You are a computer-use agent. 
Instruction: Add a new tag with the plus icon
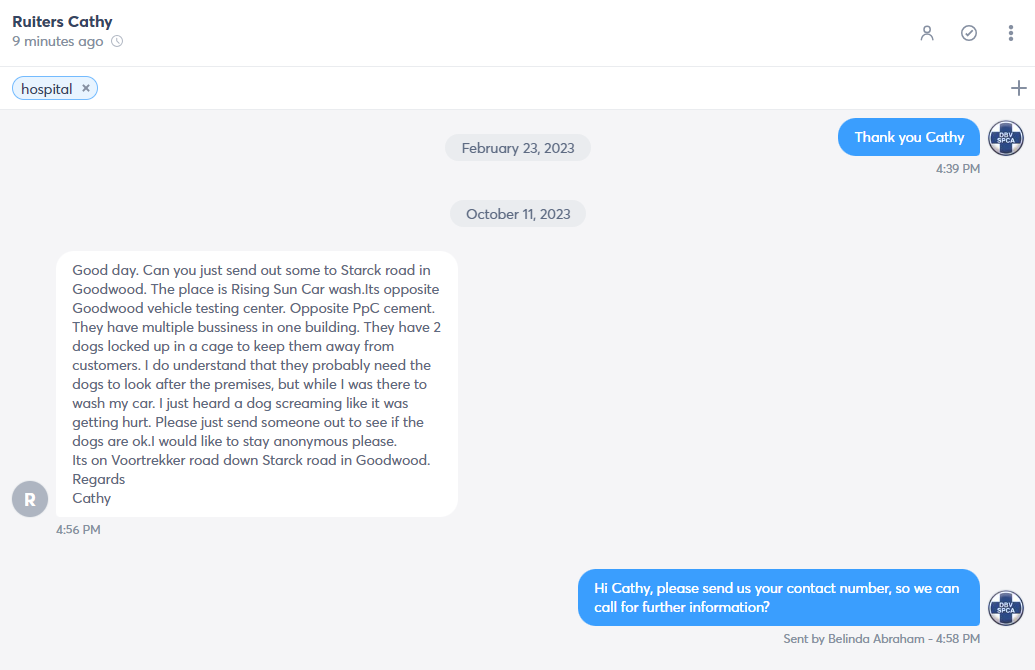1018,88
